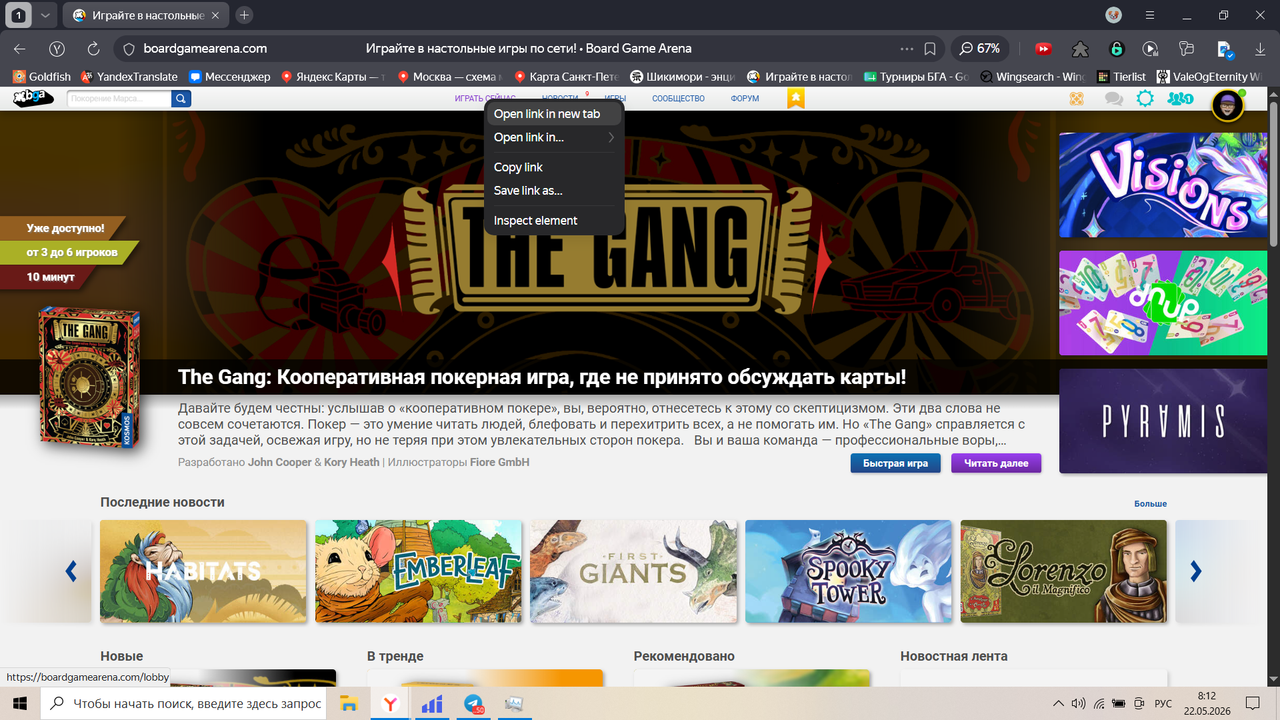Image resolution: width=1280 pixels, height=720 pixels.
Task: Open the 67% zoom level control
Action: [981, 48]
